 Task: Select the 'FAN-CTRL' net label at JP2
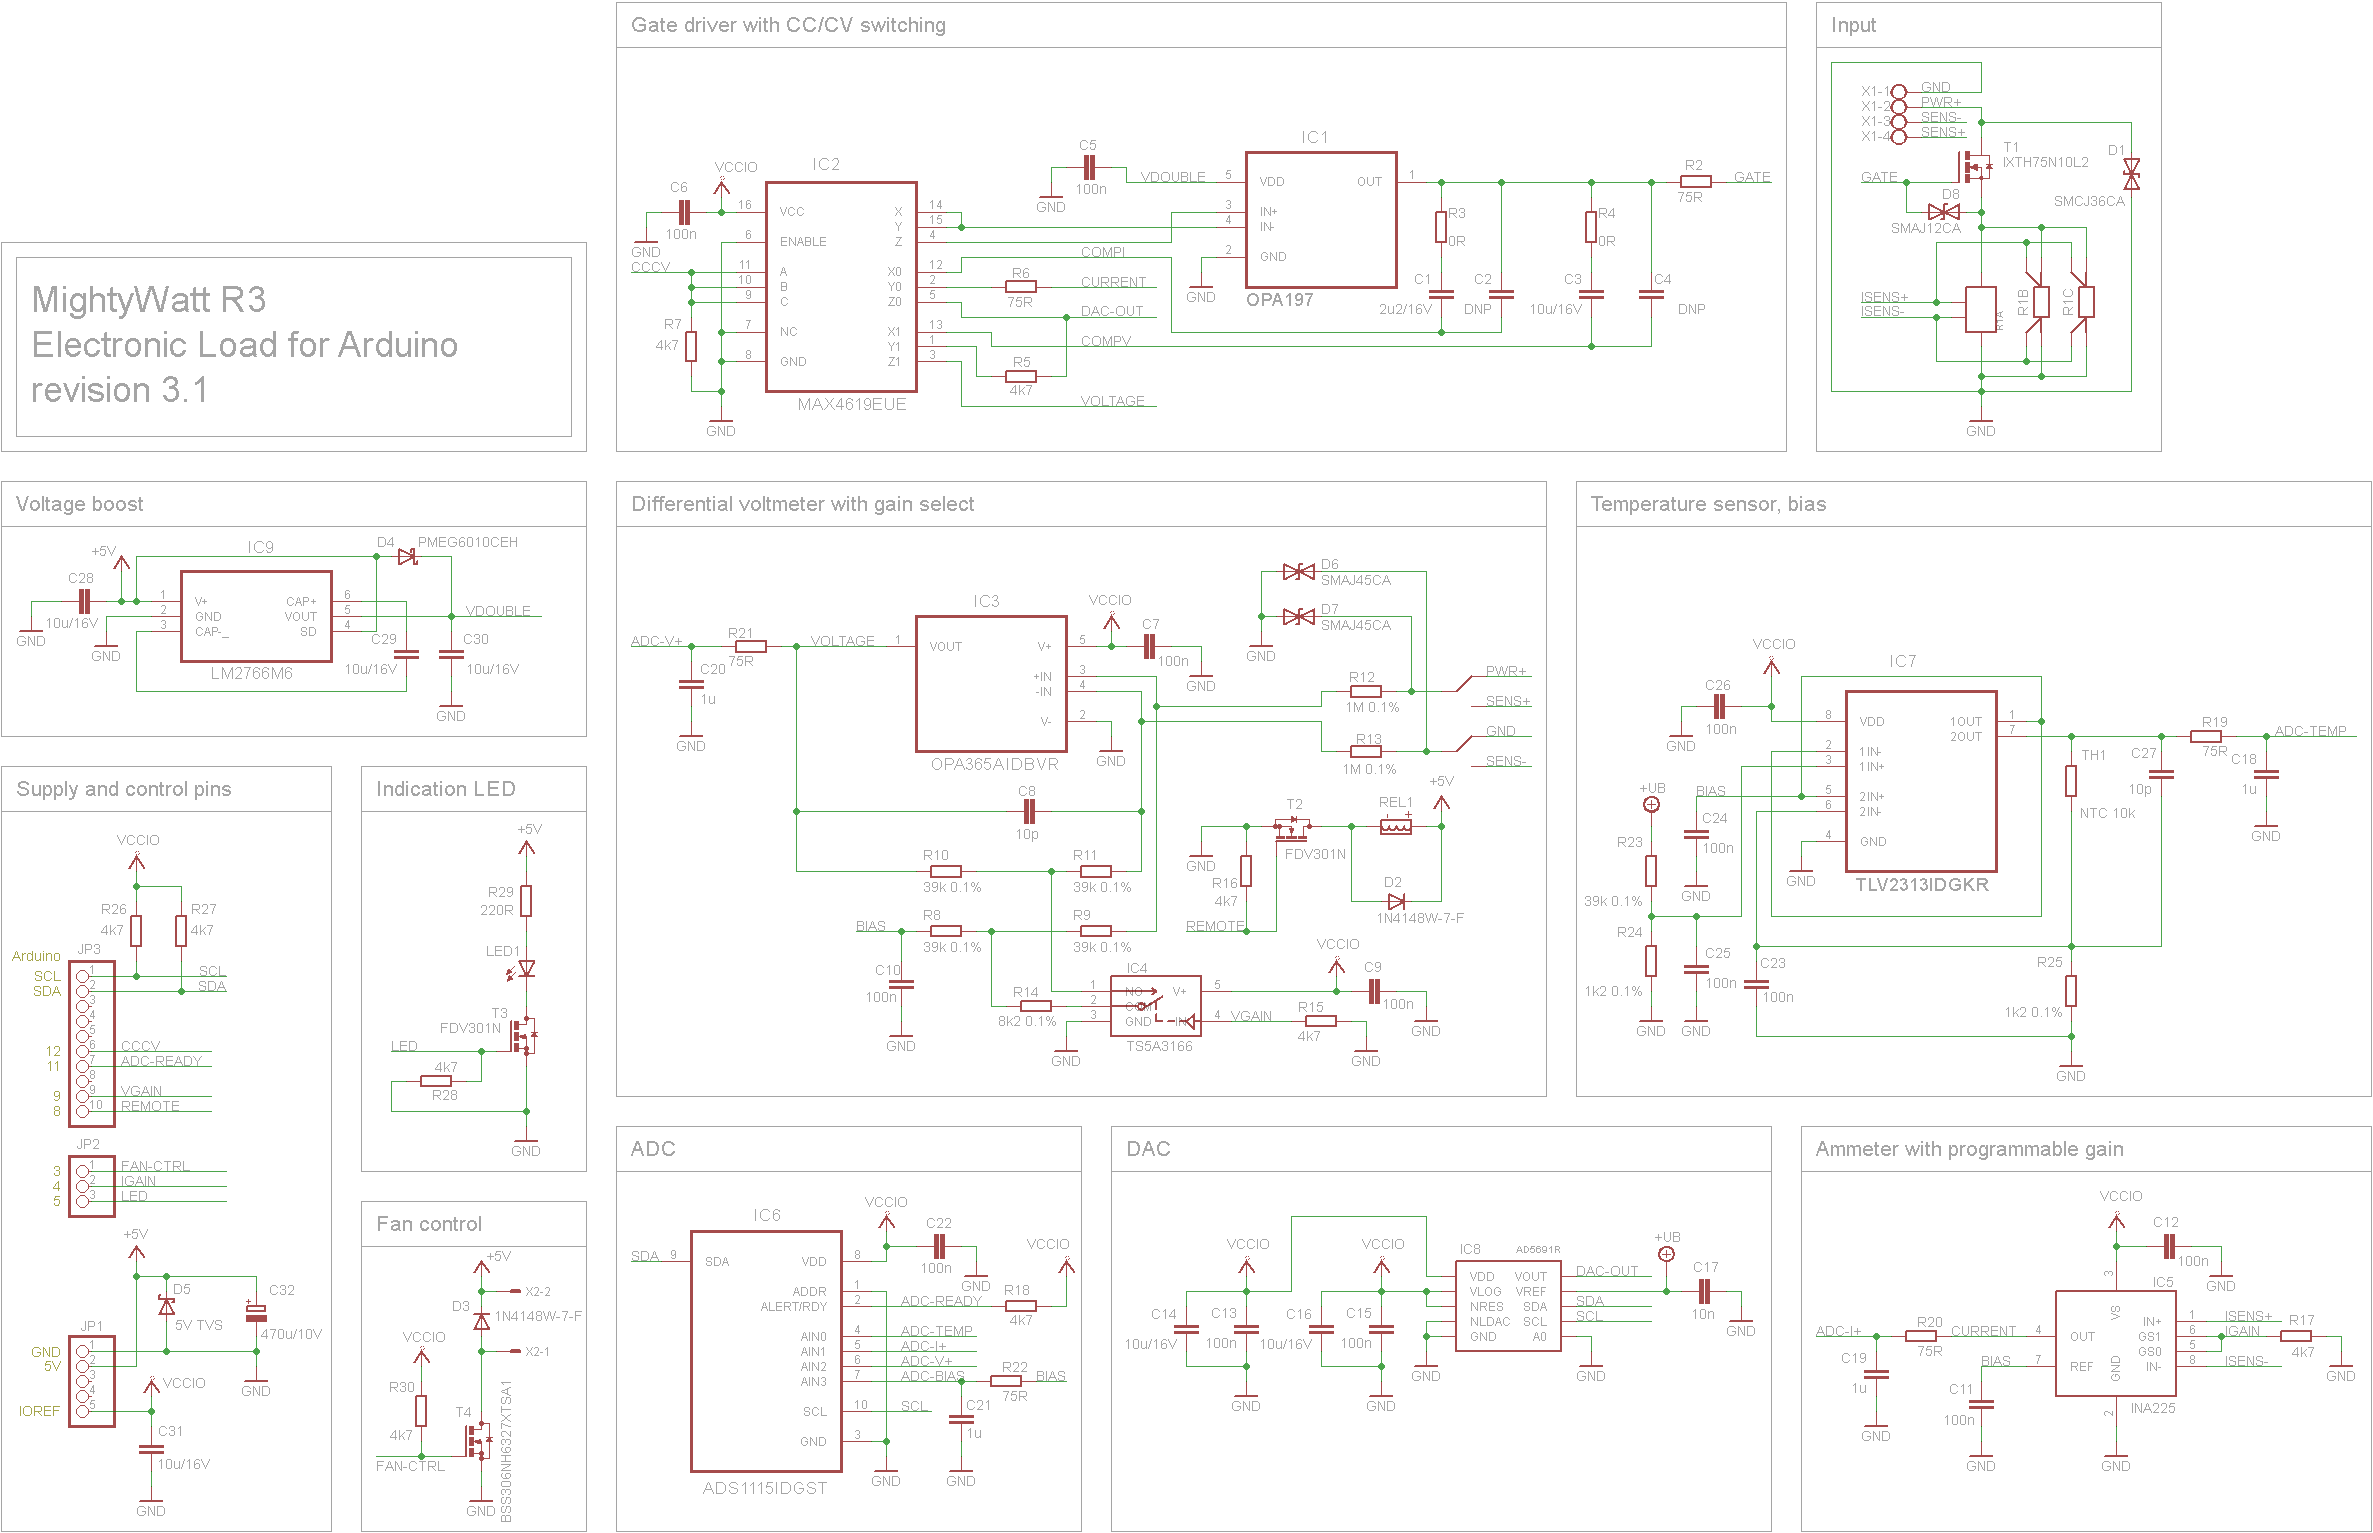tap(155, 1166)
